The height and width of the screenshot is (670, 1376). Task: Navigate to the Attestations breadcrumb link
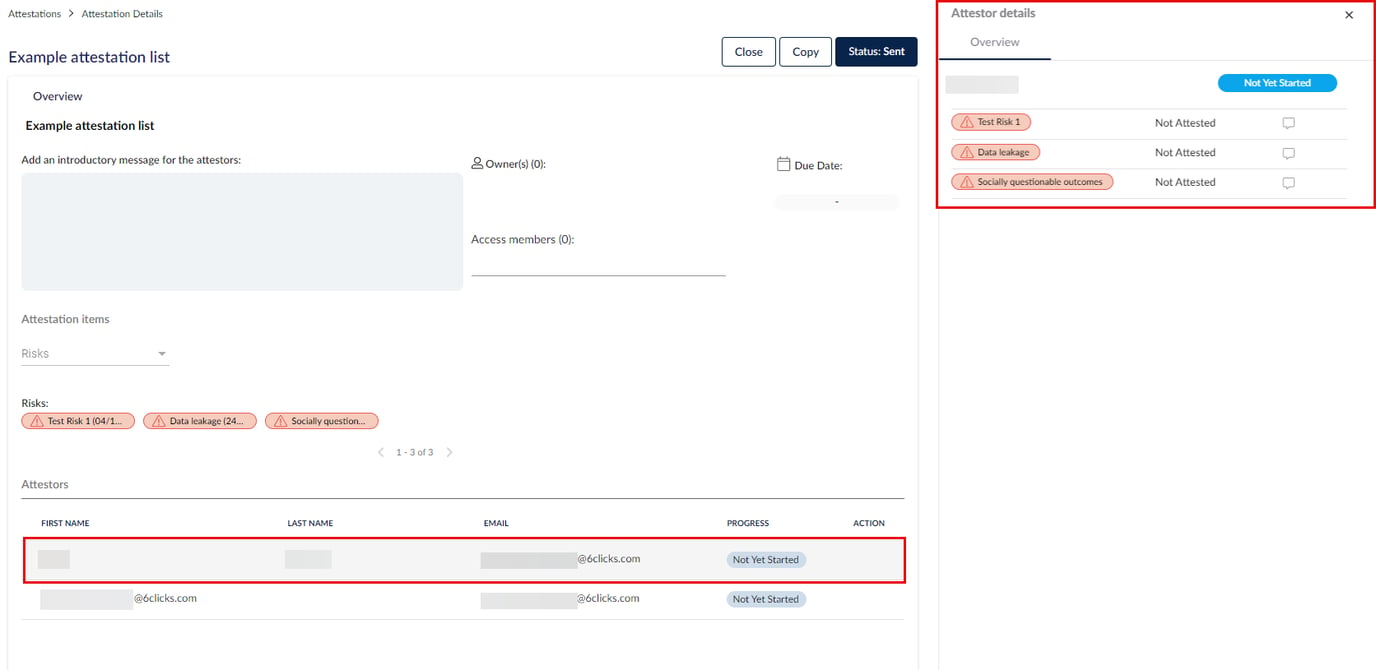pyautogui.click(x=34, y=14)
